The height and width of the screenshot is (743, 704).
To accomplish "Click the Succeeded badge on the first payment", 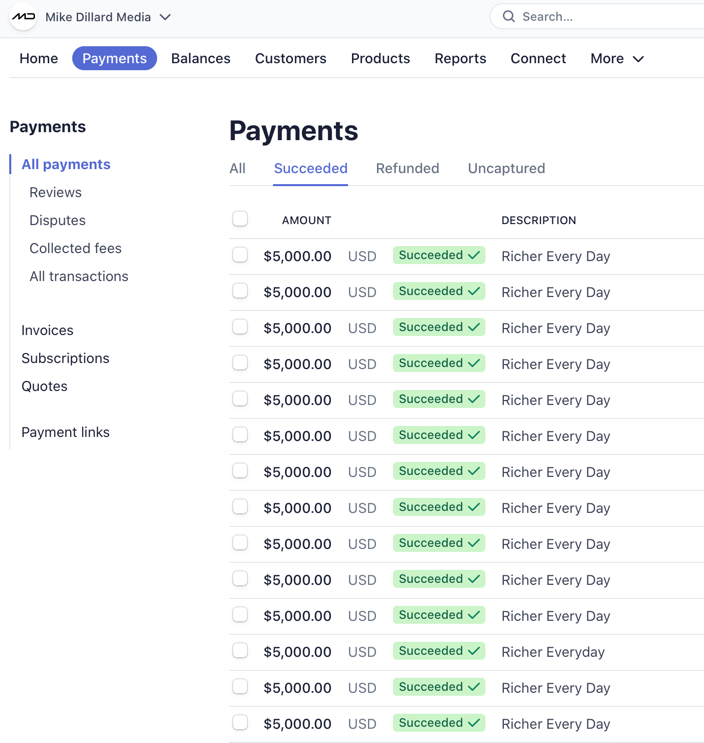I will pyautogui.click(x=438, y=256).
